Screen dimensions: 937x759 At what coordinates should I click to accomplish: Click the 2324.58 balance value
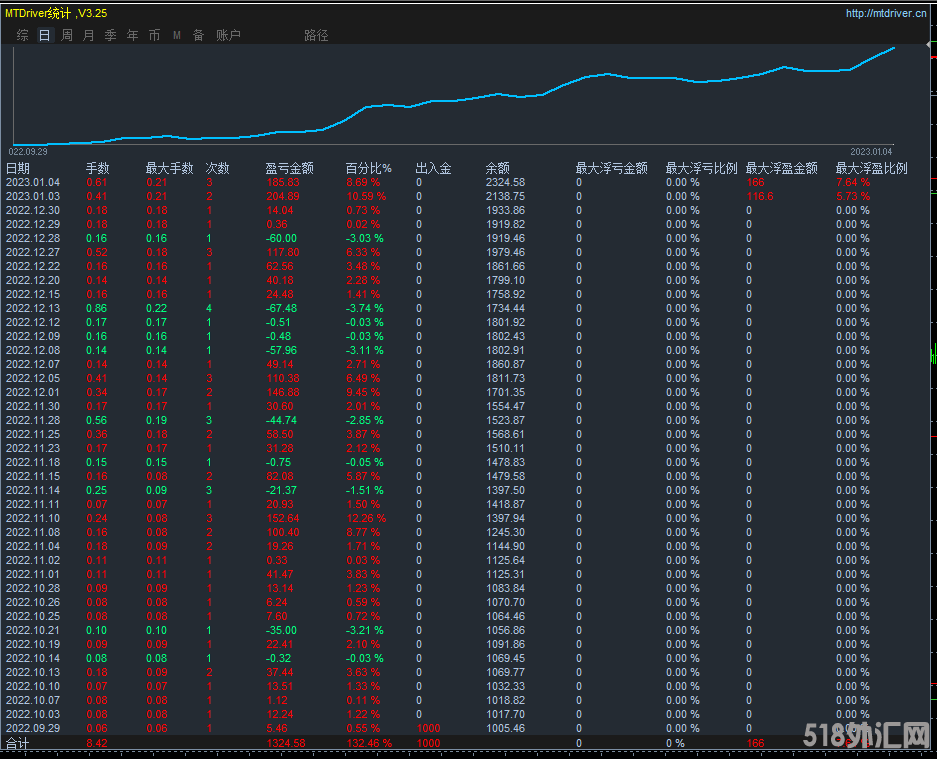coord(506,182)
